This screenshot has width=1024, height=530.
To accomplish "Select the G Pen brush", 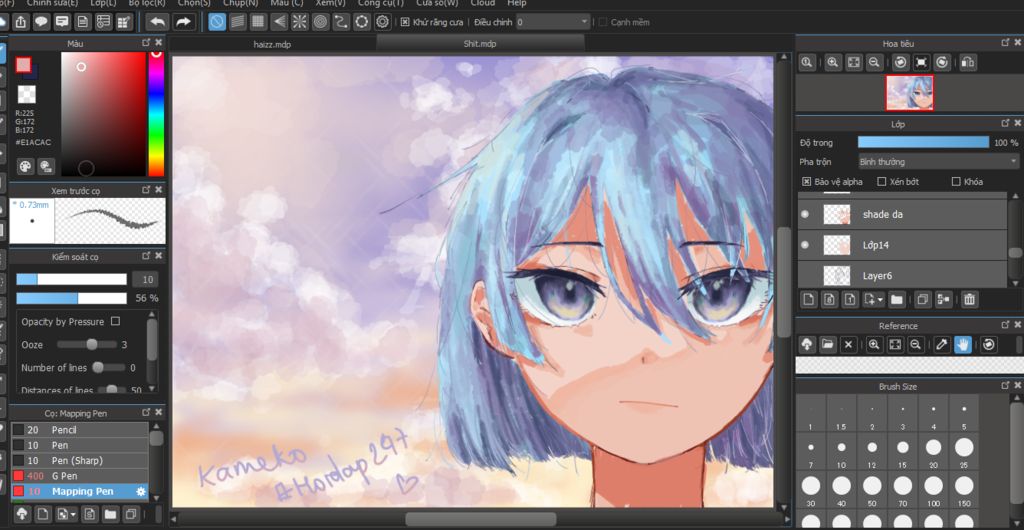I will pos(80,476).
